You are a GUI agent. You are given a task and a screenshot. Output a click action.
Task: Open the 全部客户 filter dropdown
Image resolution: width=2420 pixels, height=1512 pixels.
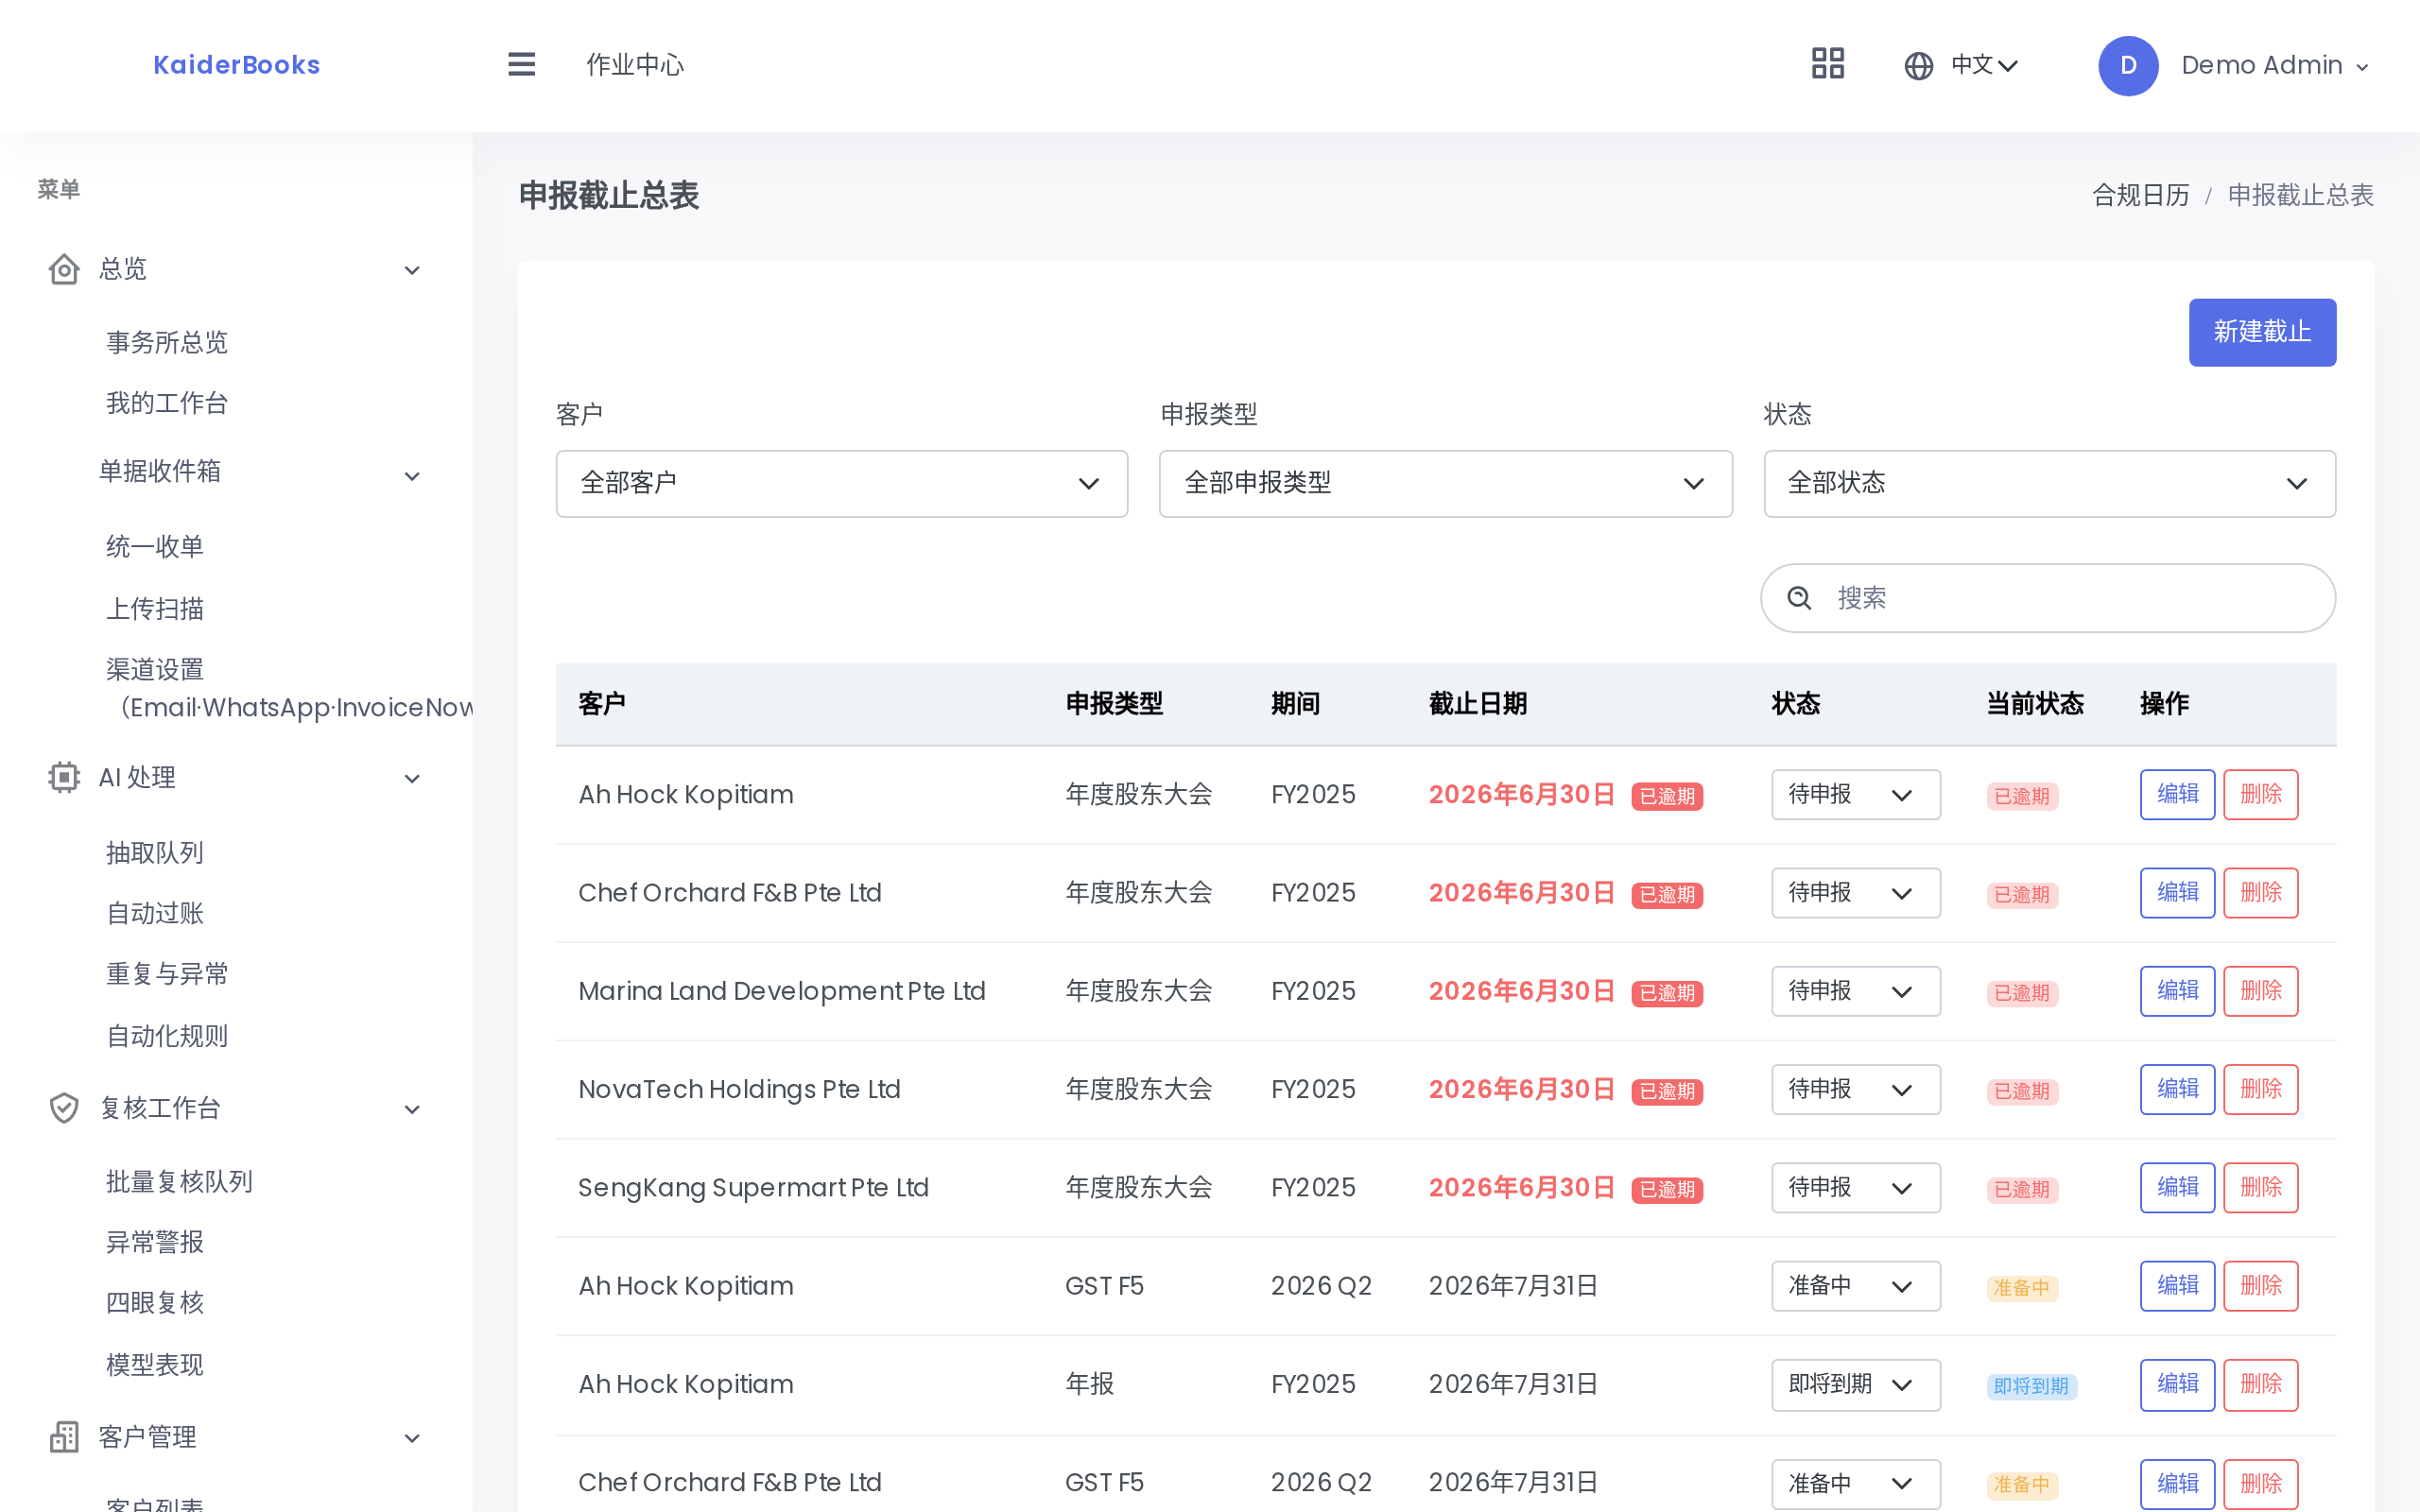point(841,483)
